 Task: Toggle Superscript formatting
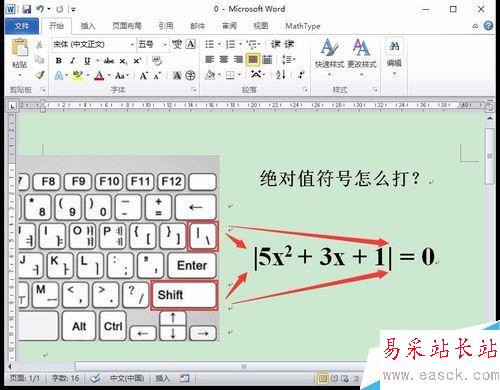[x=137, y=61]
